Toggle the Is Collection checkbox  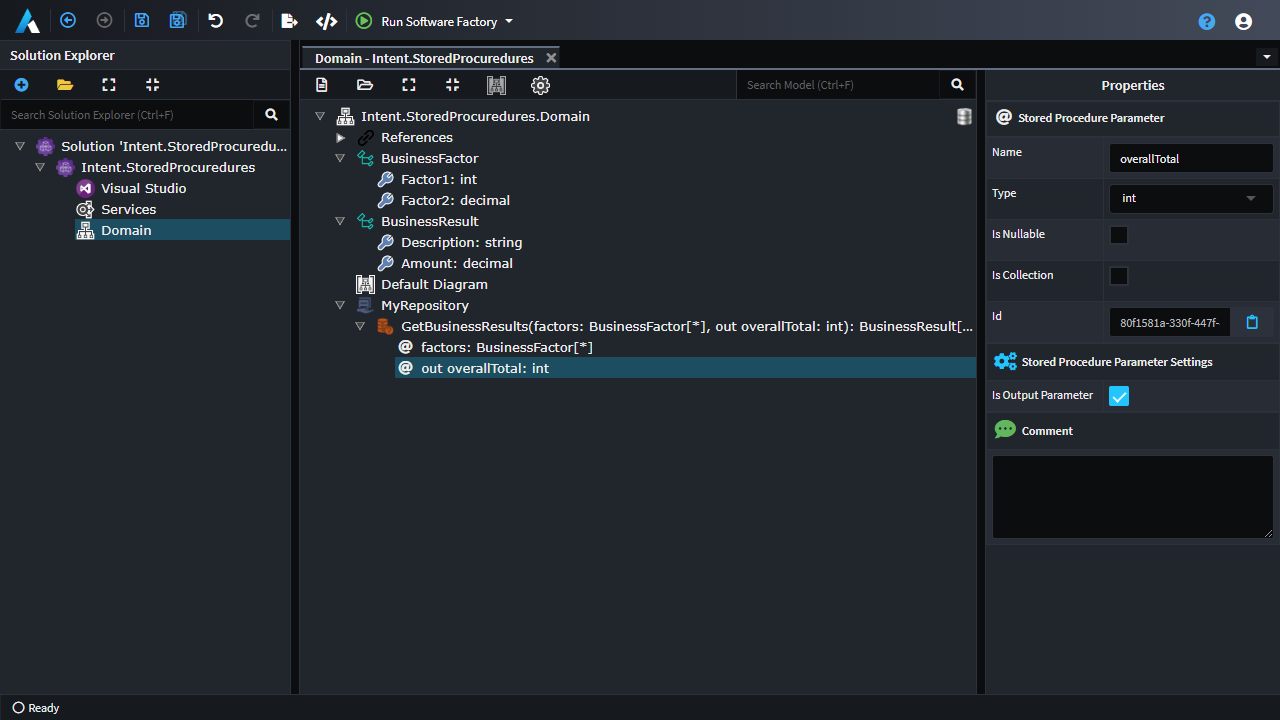[1119, 276]
